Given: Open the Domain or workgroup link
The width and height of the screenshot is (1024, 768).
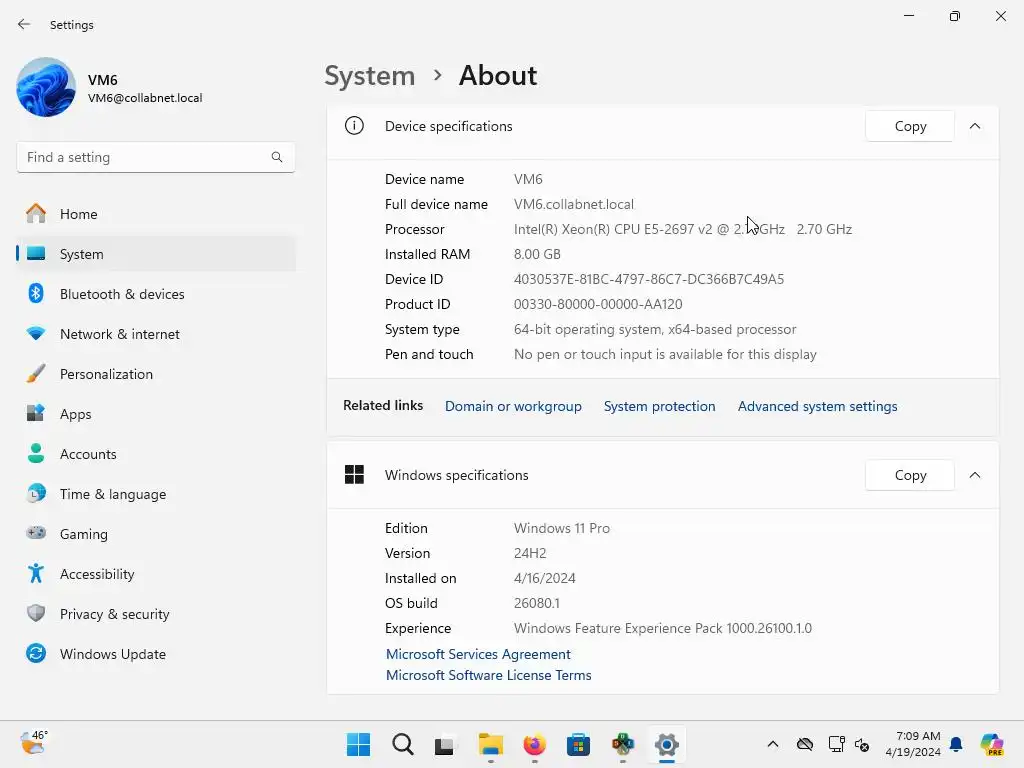Looking at the screenshot, I should click(x=513, y=406).
